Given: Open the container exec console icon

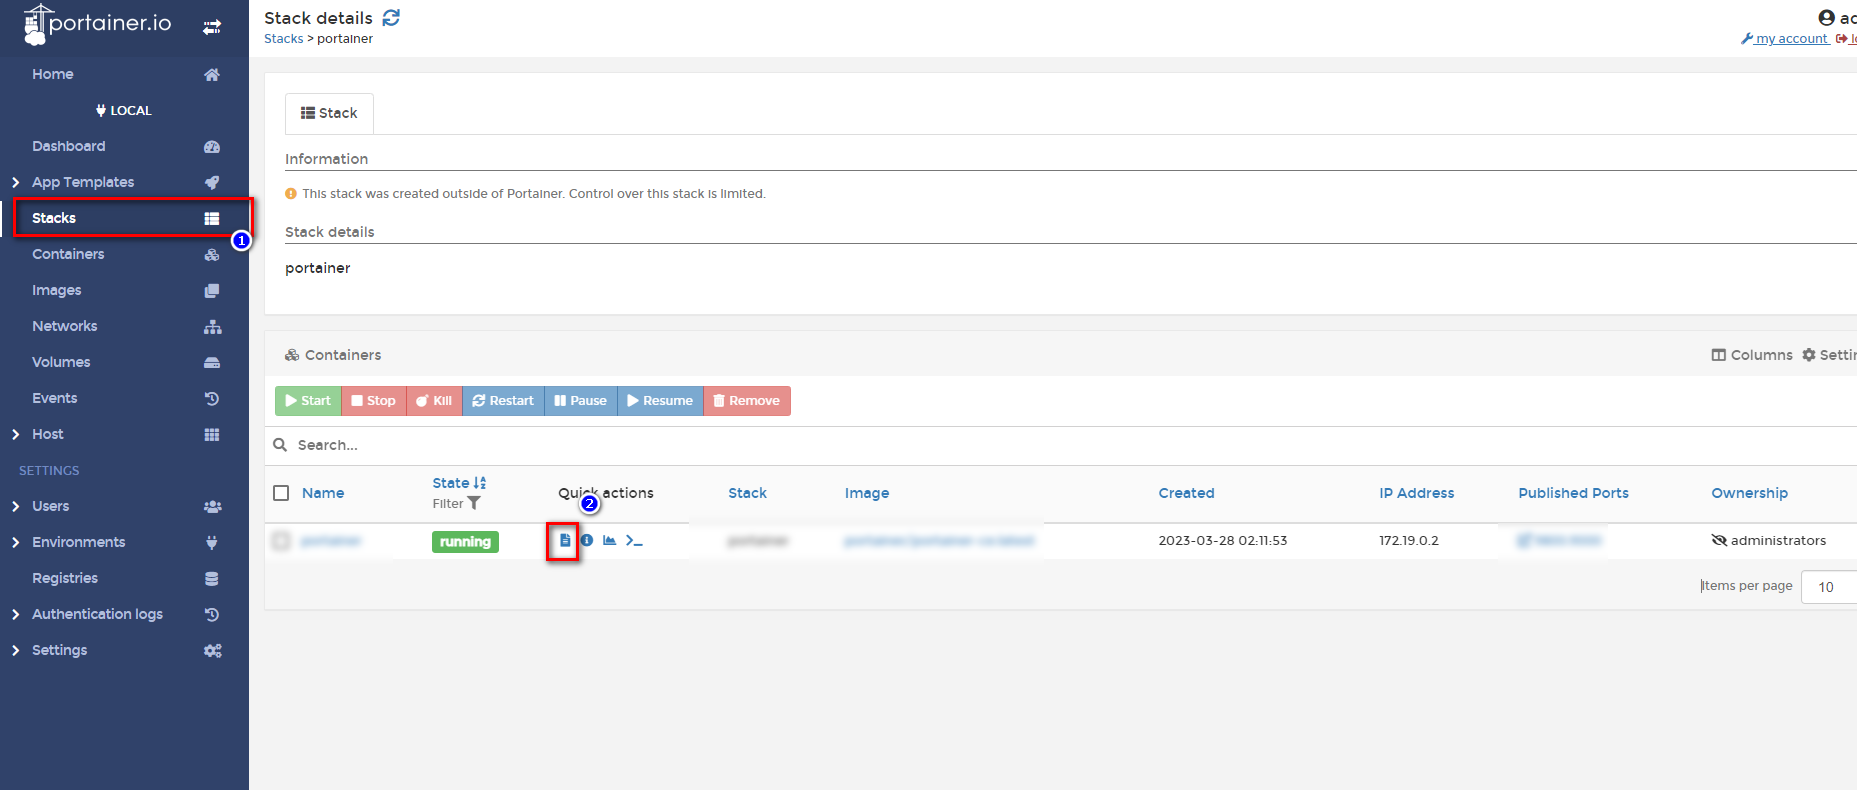Looking at the screenshot, I should coord(634,540).
